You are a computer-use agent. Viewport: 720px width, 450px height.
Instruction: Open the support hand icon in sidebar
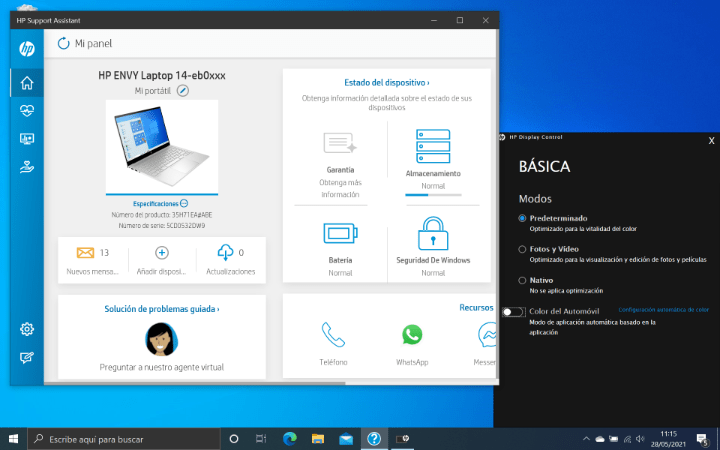click(x=27, y=167)
